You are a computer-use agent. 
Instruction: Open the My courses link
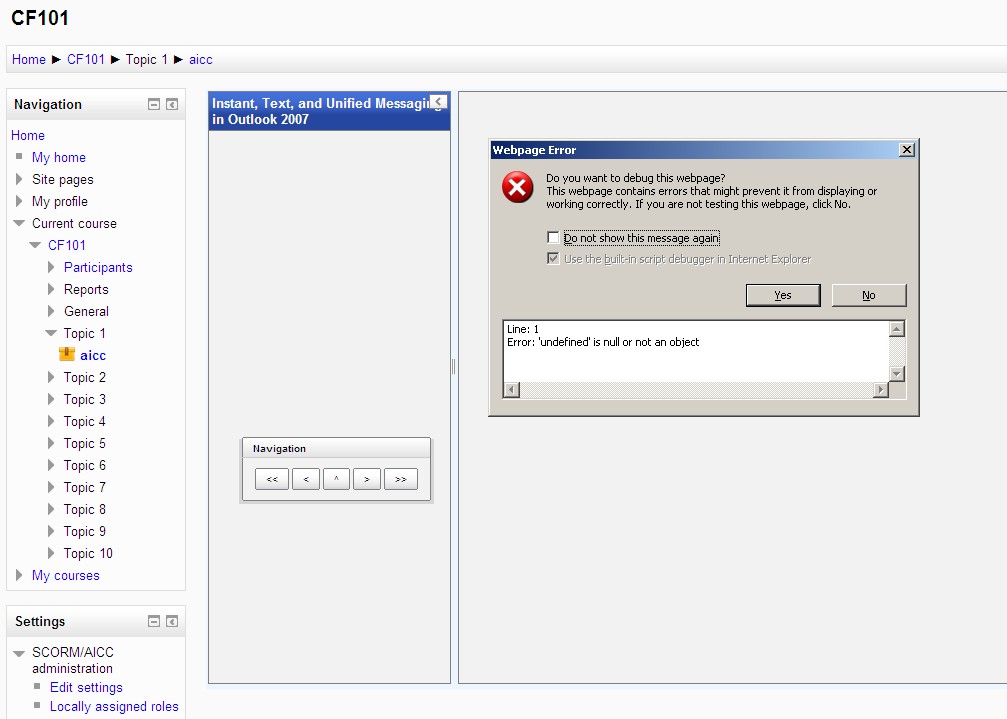66,575
